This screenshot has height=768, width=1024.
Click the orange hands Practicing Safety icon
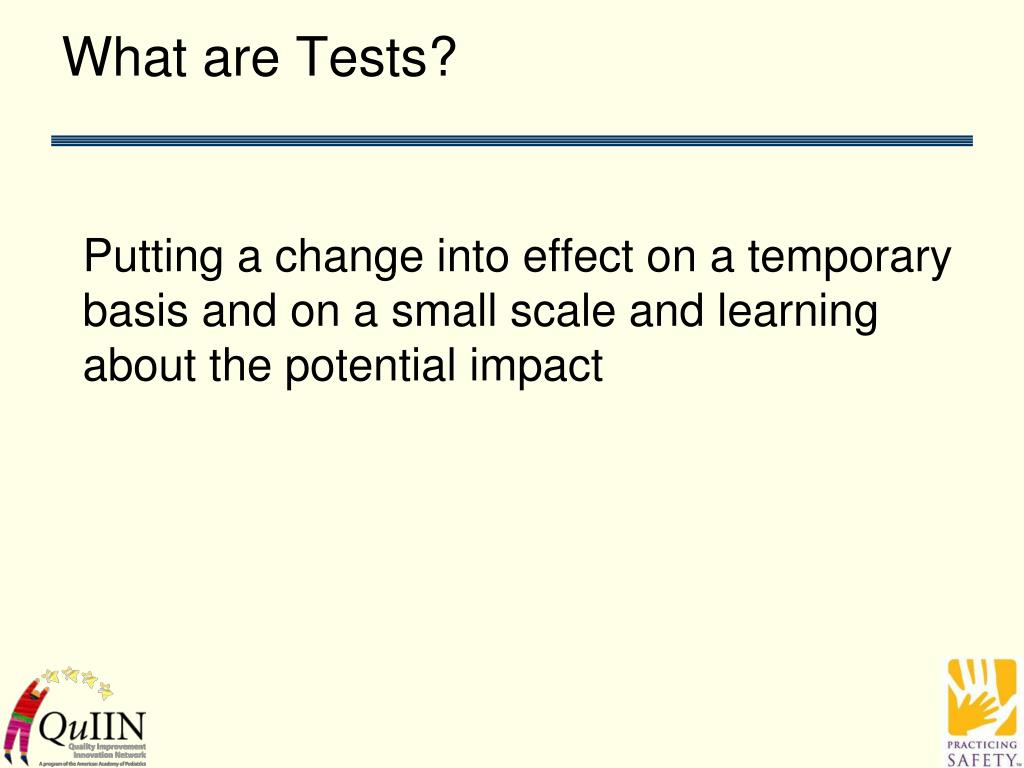(x=983, y=696)
